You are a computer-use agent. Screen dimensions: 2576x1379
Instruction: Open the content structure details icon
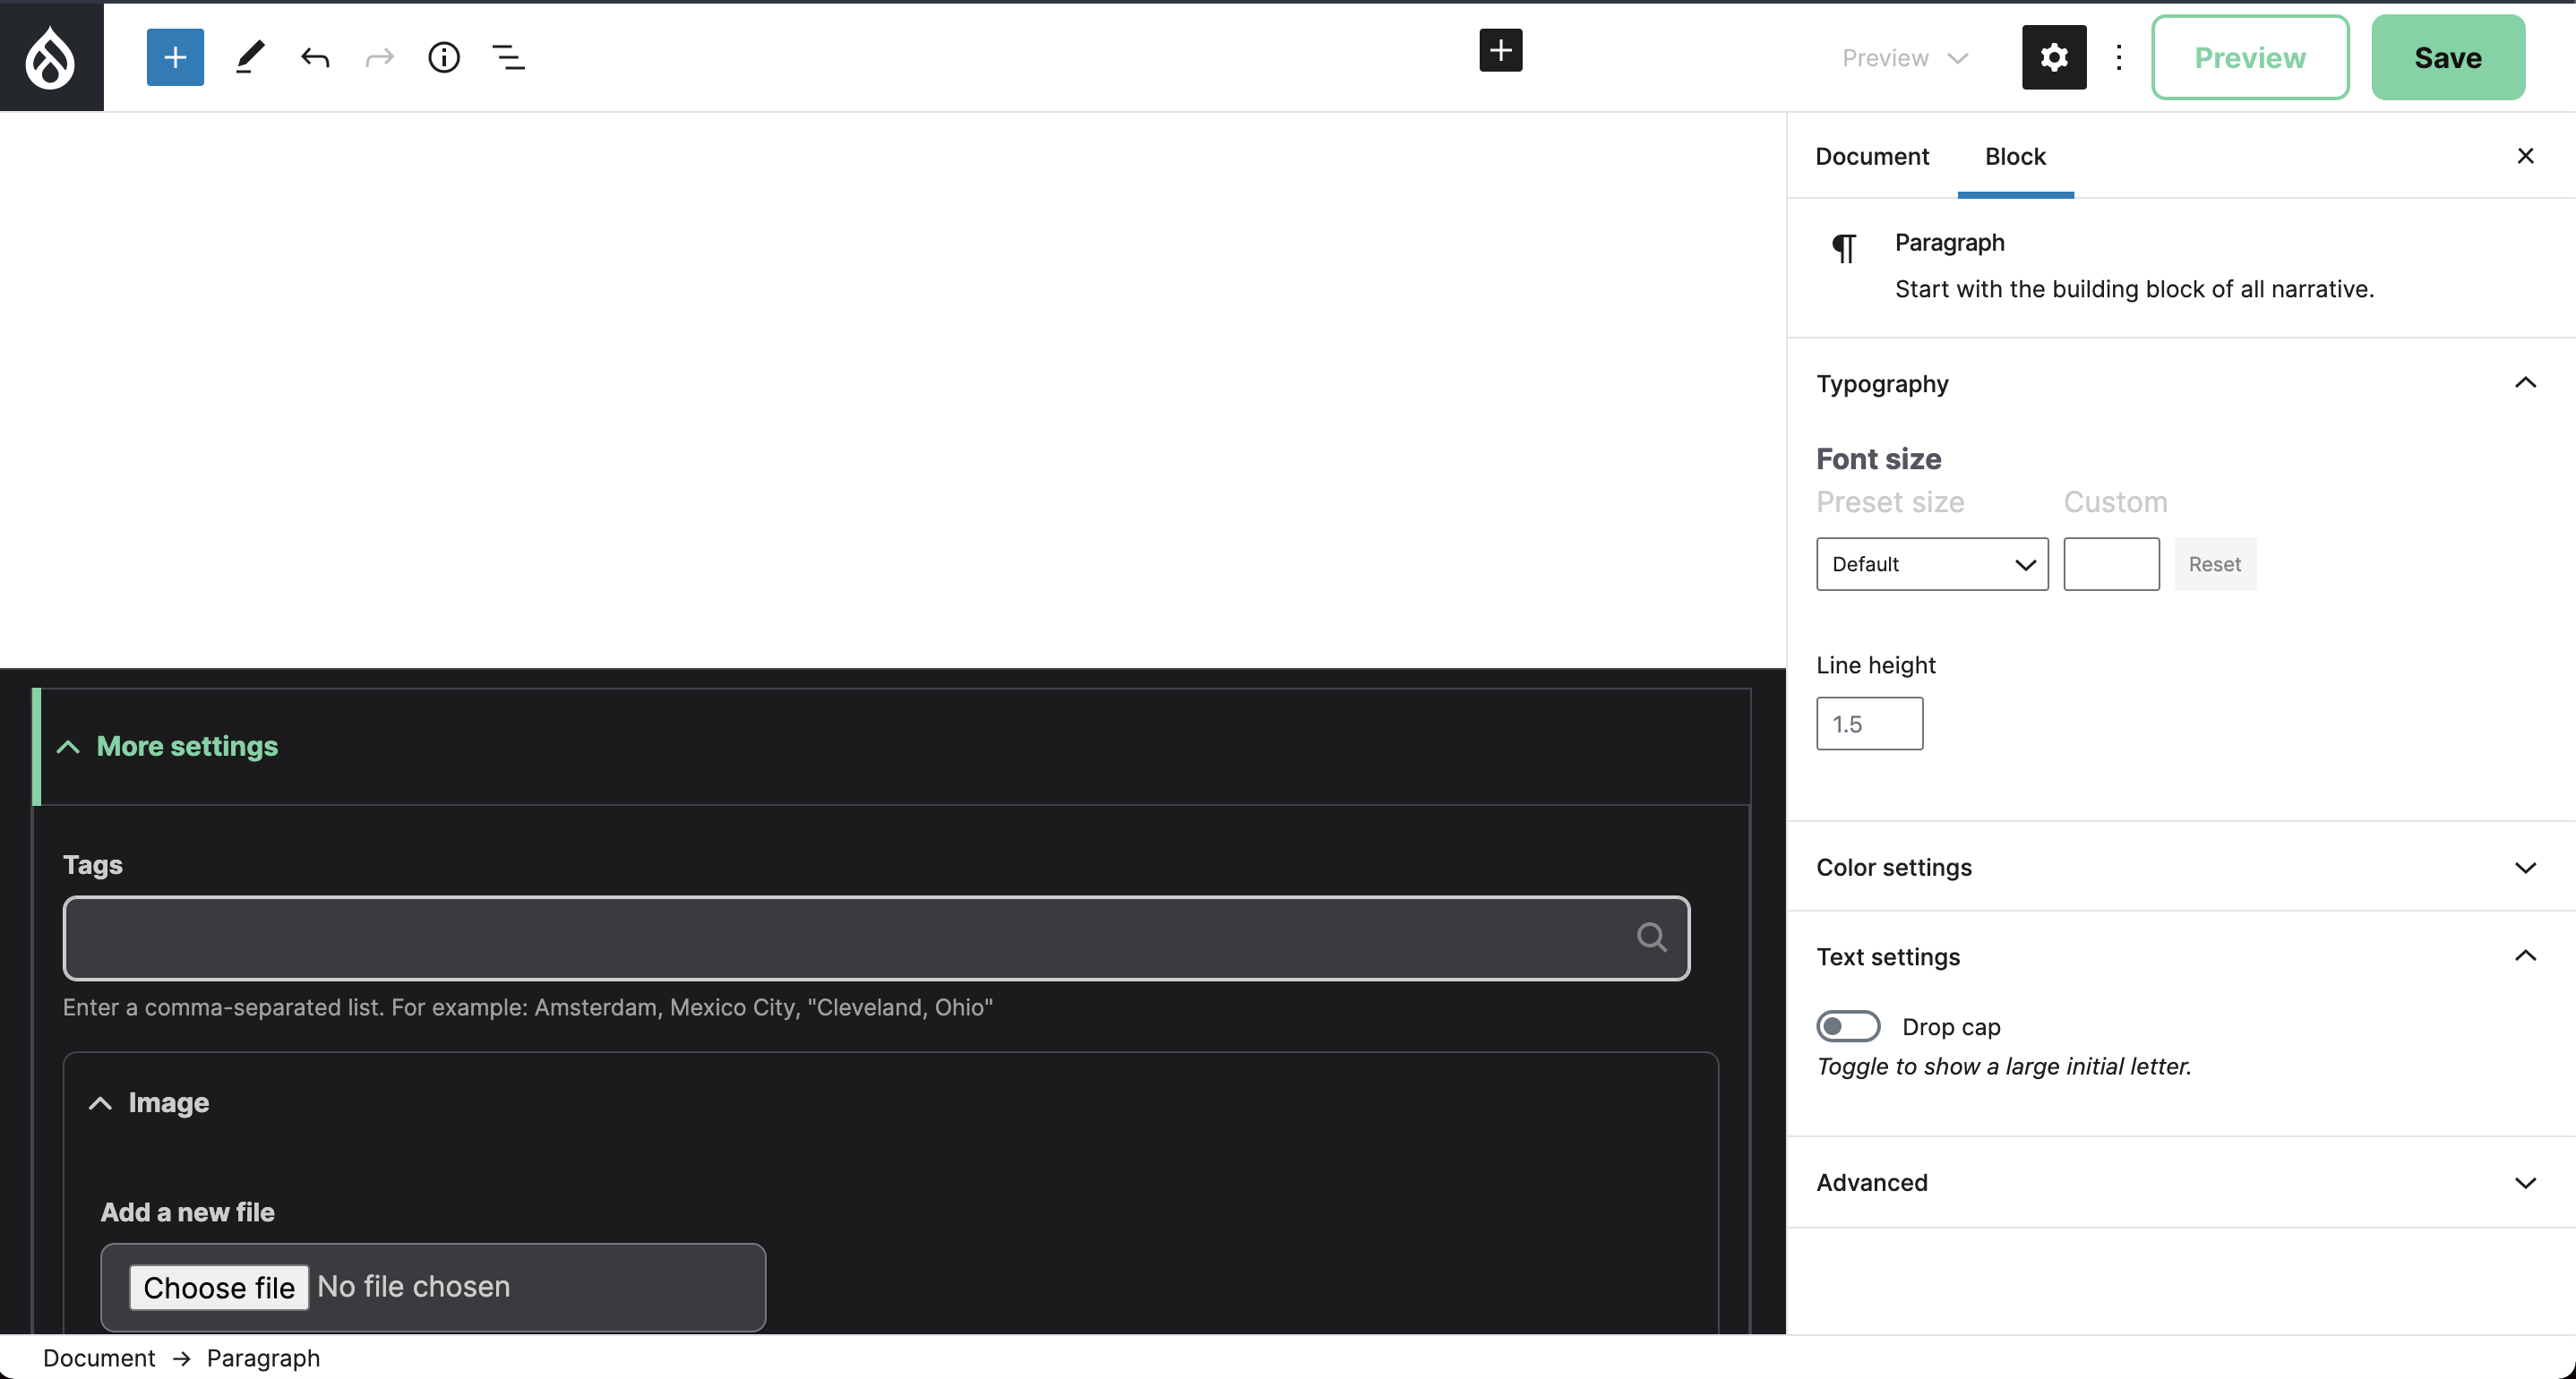(444, 57)
